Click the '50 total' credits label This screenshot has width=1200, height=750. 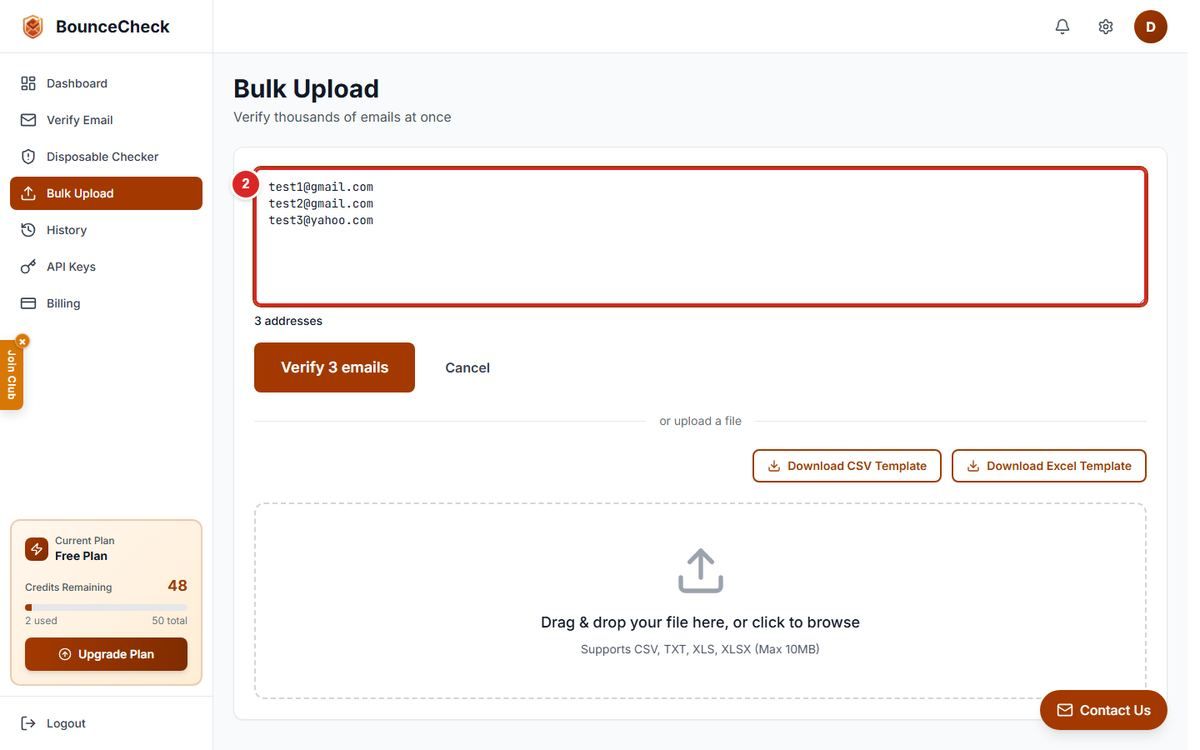point(169,621)
